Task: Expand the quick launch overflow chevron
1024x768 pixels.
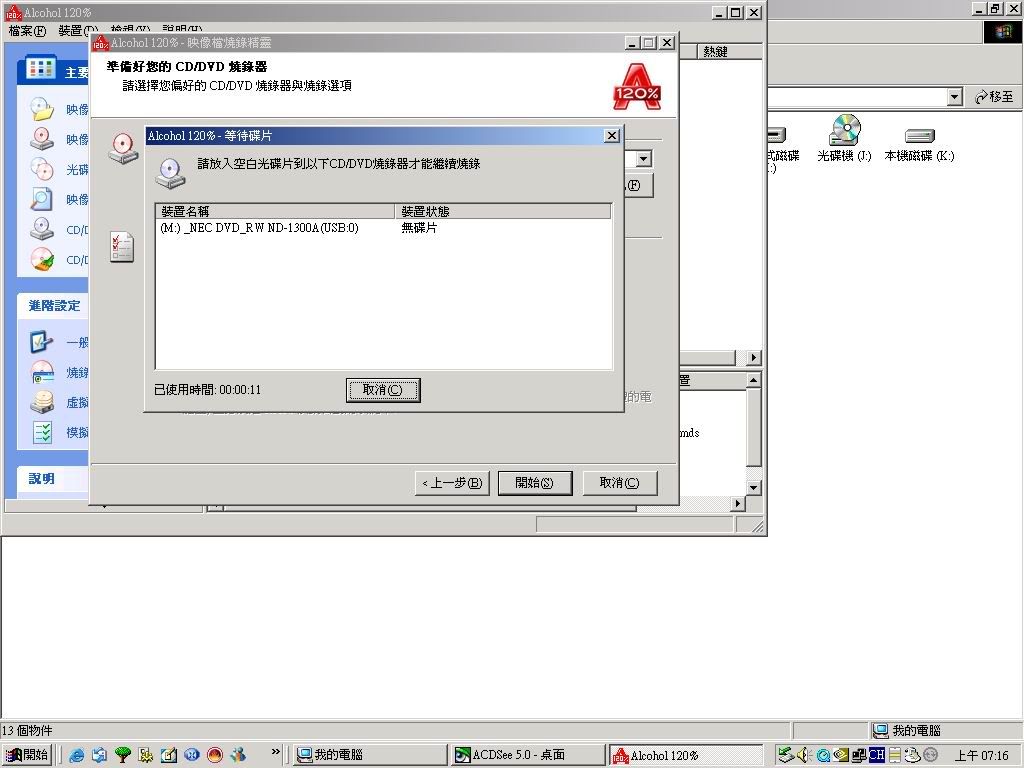Action: coord(276,752)
